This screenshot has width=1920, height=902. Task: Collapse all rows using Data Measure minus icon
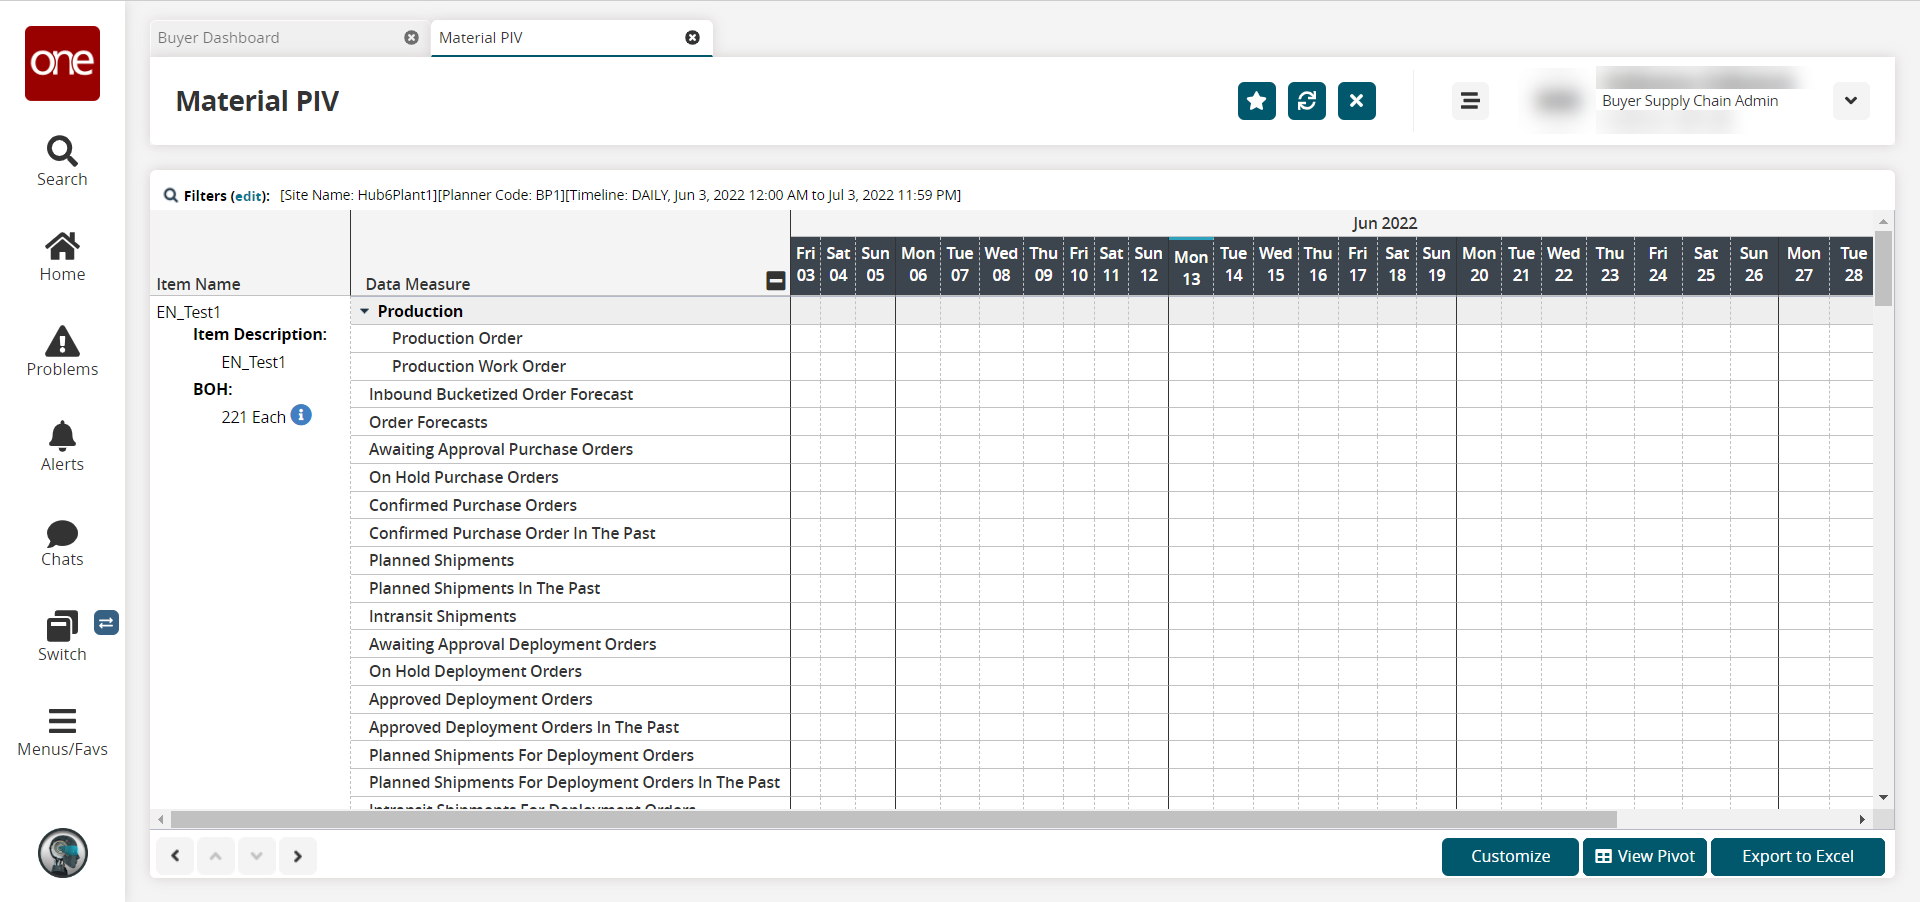775,281
